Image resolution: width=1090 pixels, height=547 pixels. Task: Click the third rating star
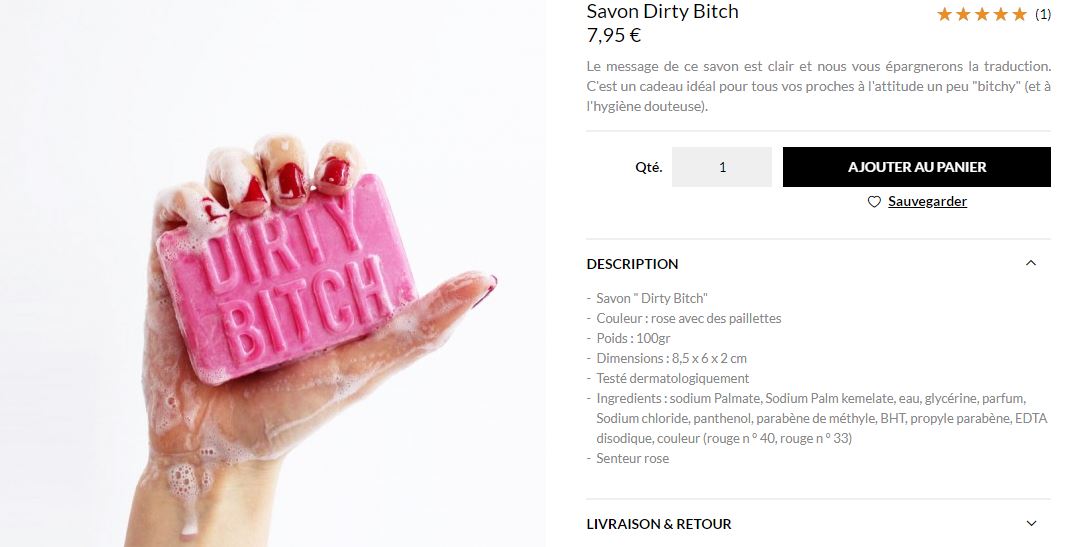click(x=982, y=14)
